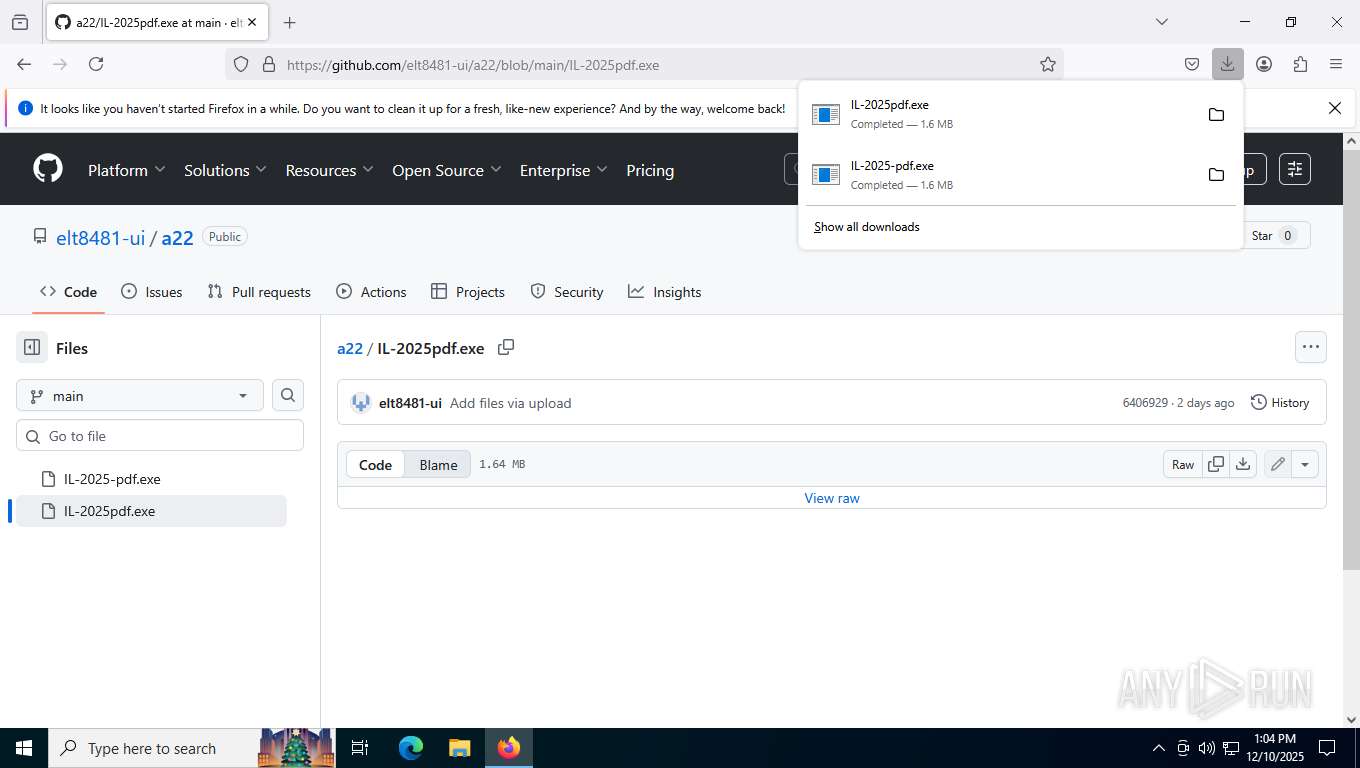The image size is (1360, 768).
Task: Switch to Blame view toggle
Action: click(438, 464)
